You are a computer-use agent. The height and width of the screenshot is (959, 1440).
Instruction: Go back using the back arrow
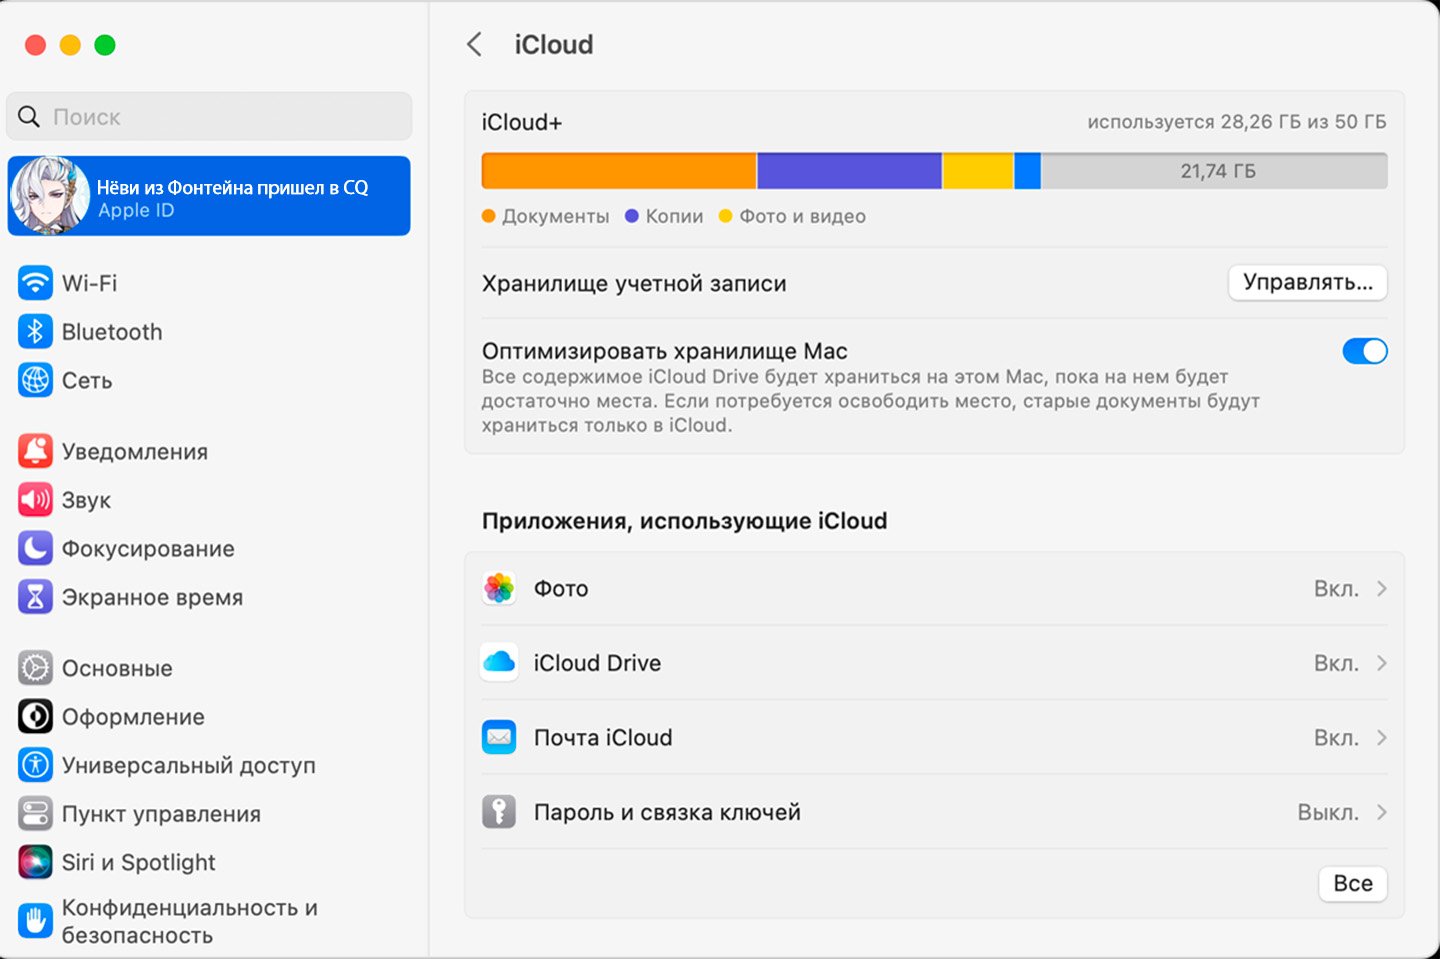pos(475,45)
